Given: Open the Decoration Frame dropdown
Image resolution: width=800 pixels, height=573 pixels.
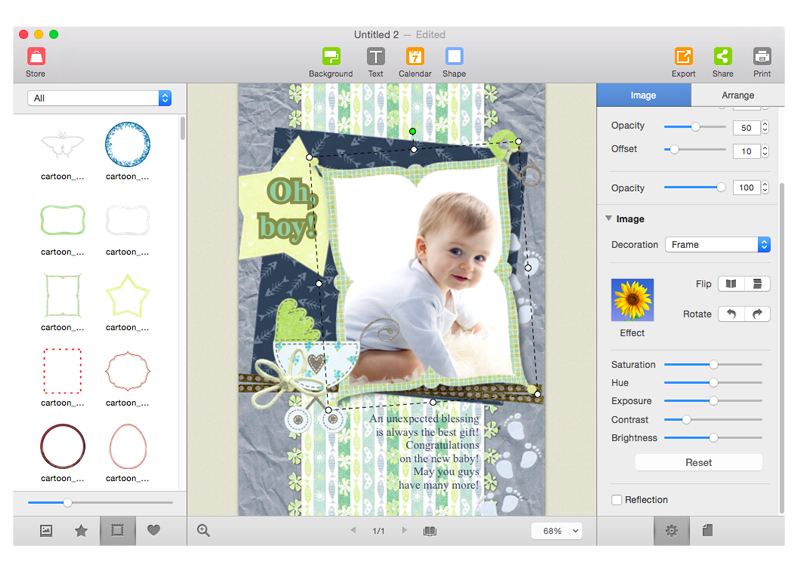Looking at the screenshot, I should point(717,244).
